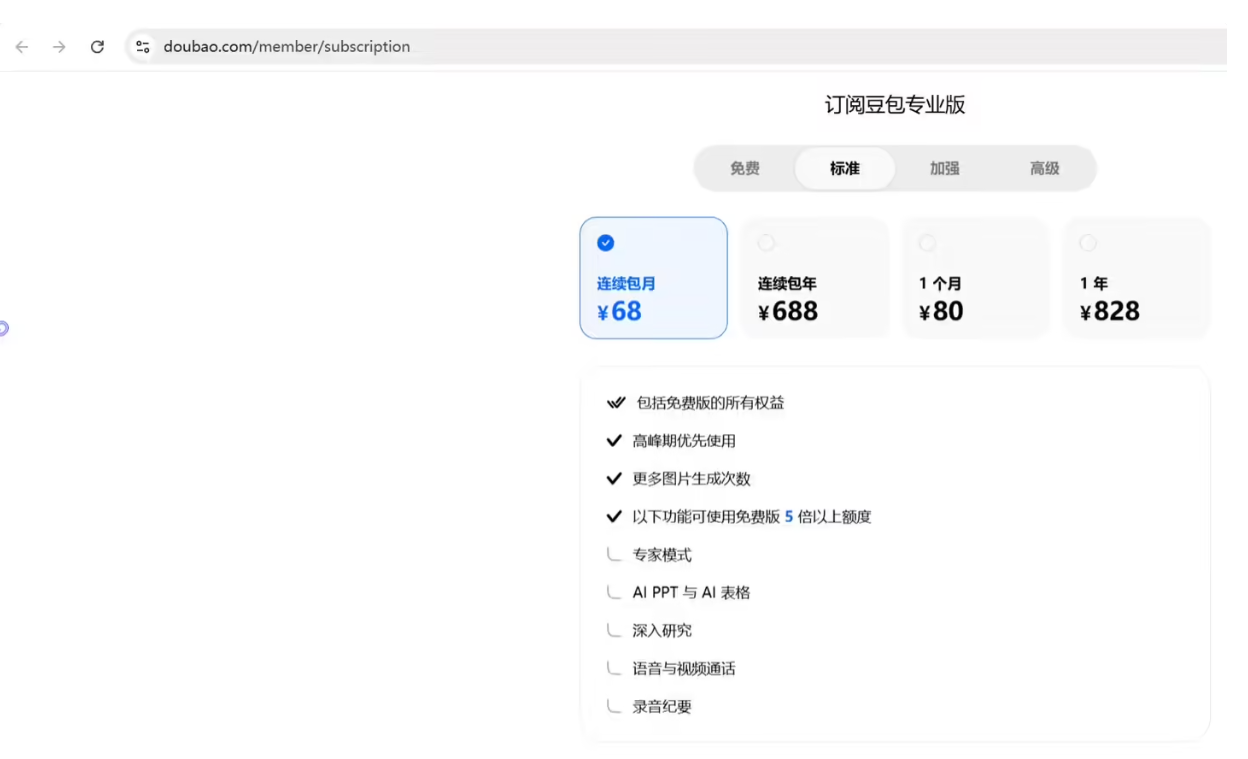Viewport: 1248px width, 759px height.
Task: Select the 连续包年 radio option
Action: pyautogui.click(x=766, y=243)
